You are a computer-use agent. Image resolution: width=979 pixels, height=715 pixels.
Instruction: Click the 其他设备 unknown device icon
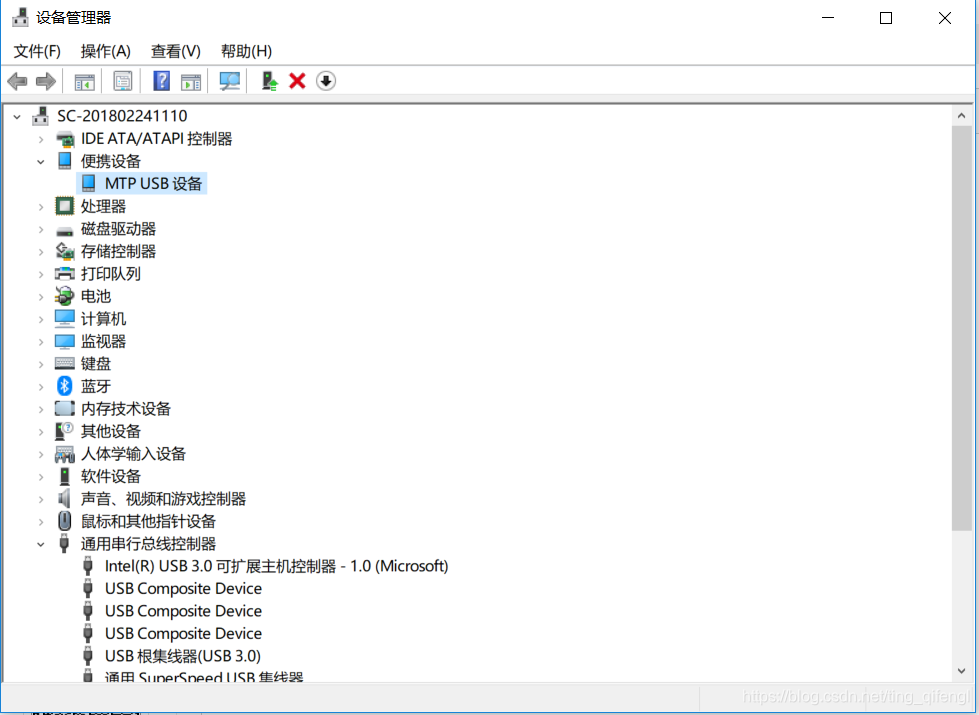tap(65, 431)
